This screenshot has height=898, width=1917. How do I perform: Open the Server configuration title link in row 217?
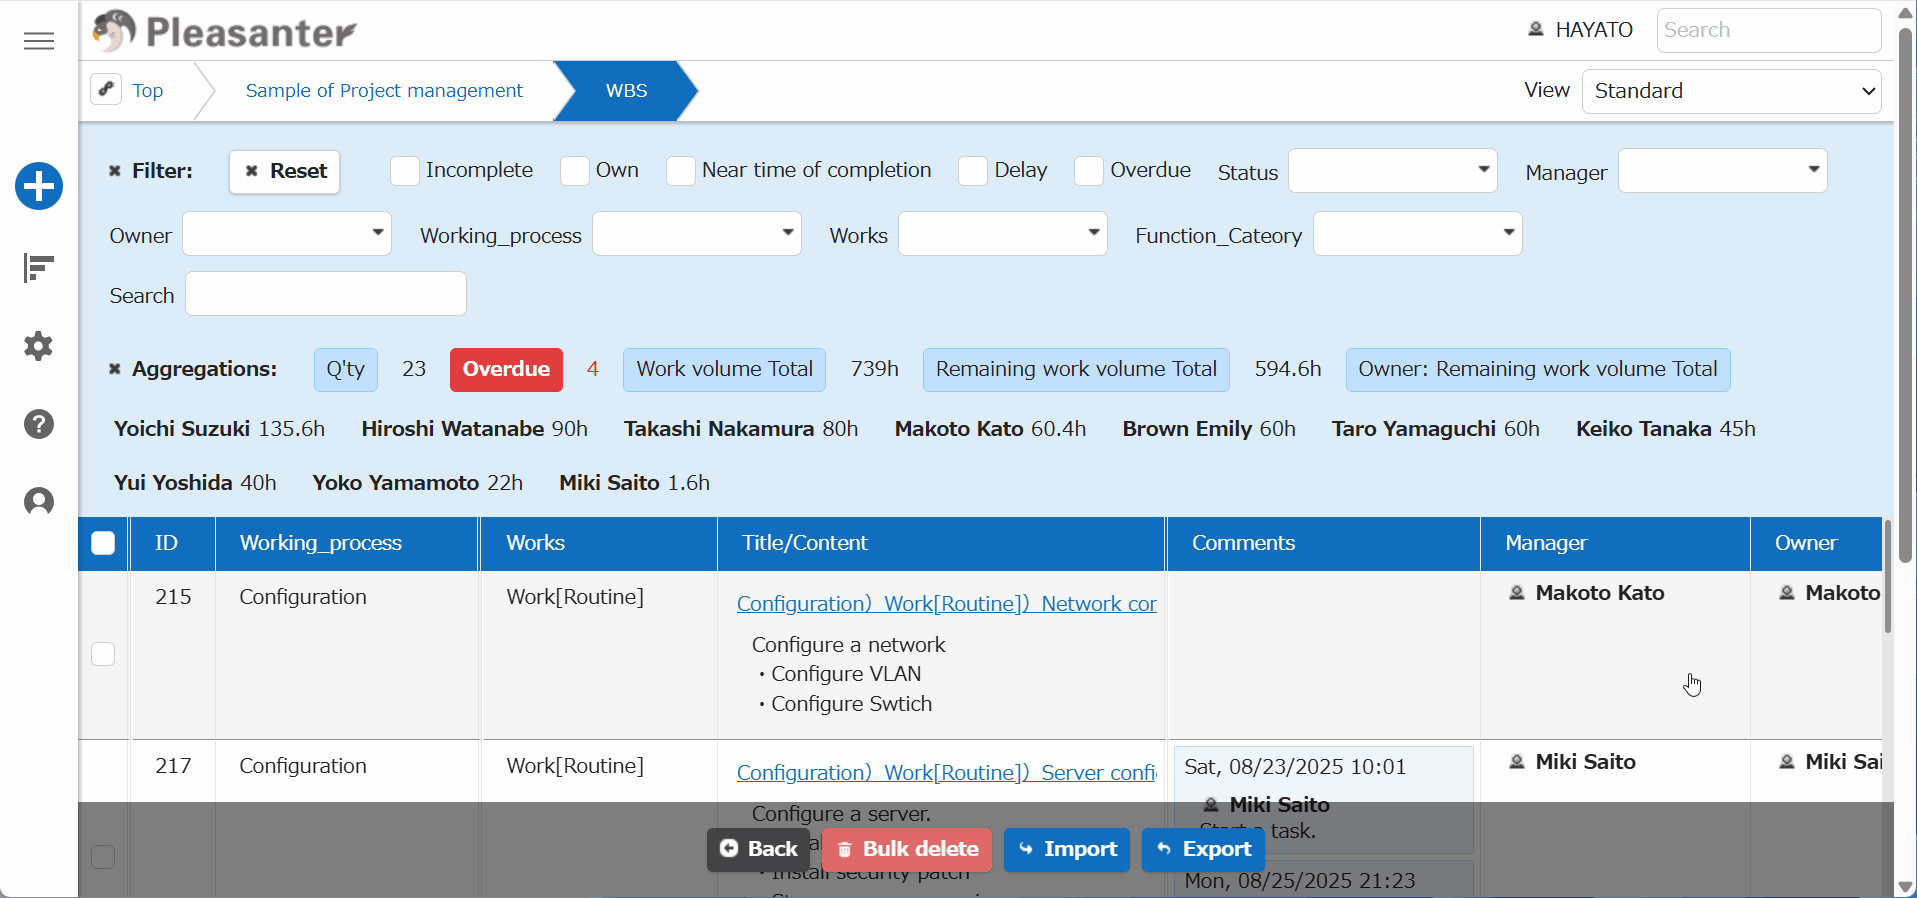pos(947,773)
